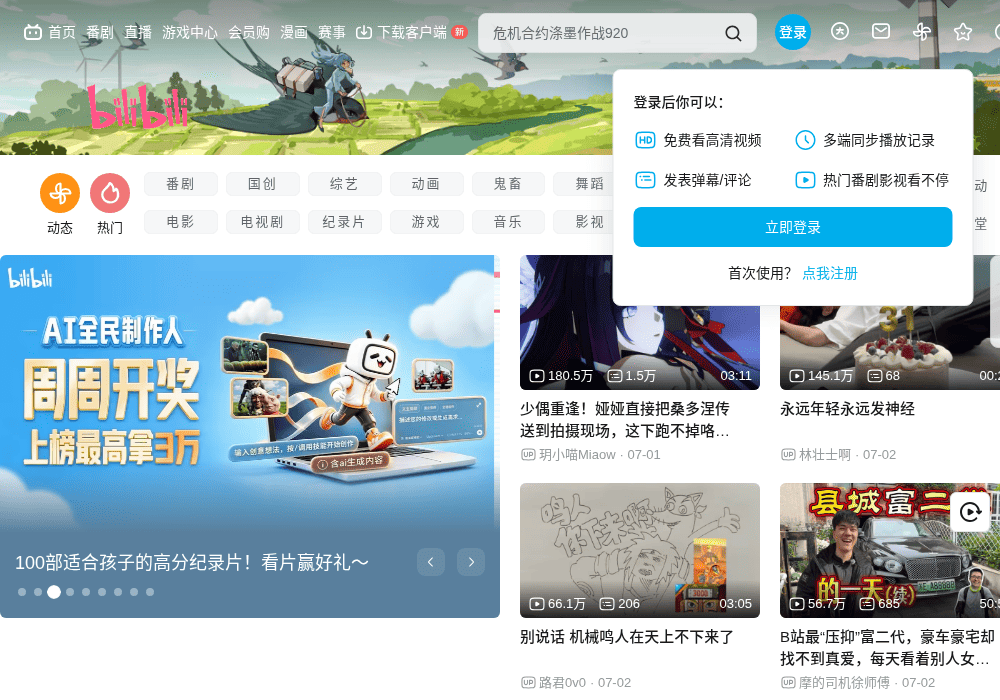The image size is (1000, 700).
Task: Click the search magnifier icon
Action: point(733,33)
